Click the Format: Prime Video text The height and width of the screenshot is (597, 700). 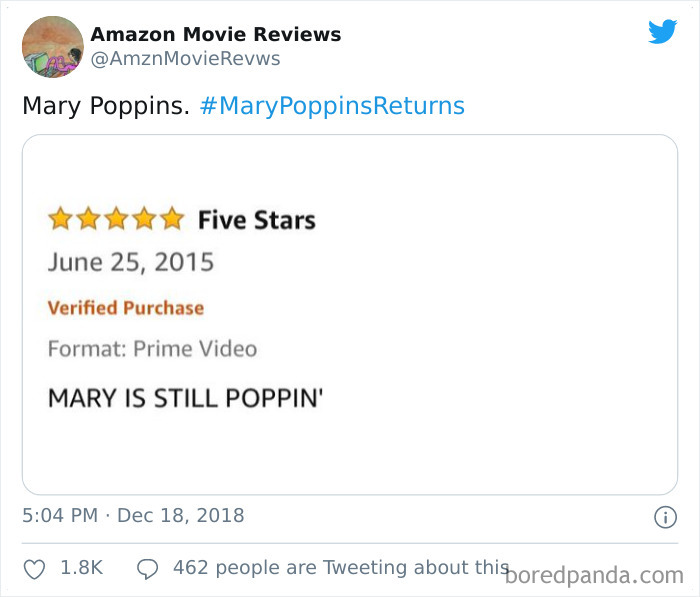coord(152,349)
